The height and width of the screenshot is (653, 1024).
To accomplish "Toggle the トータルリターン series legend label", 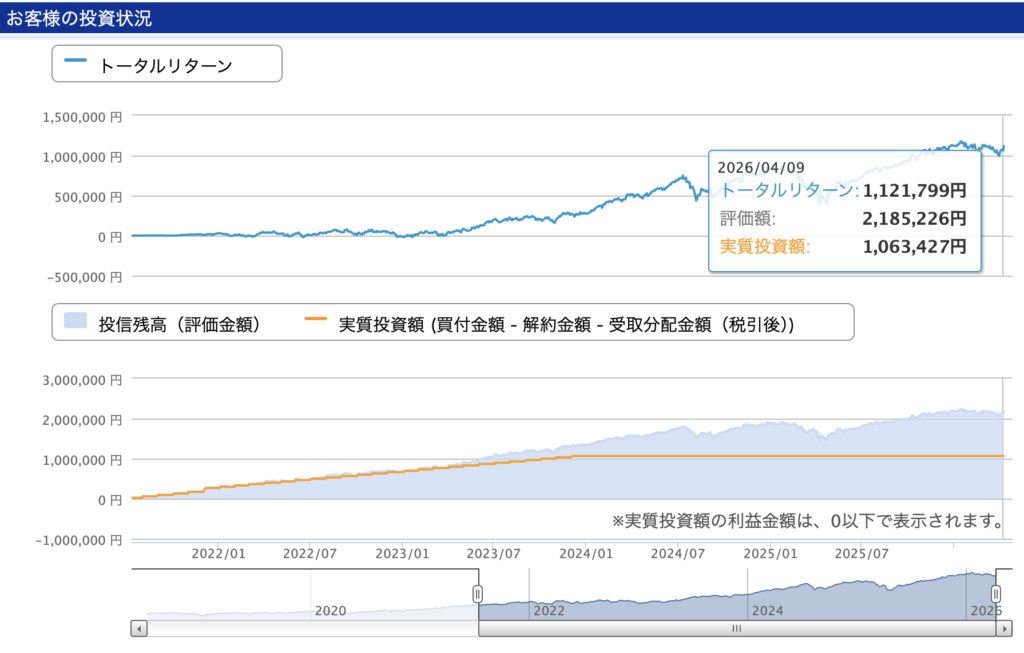I will point(165,65).
